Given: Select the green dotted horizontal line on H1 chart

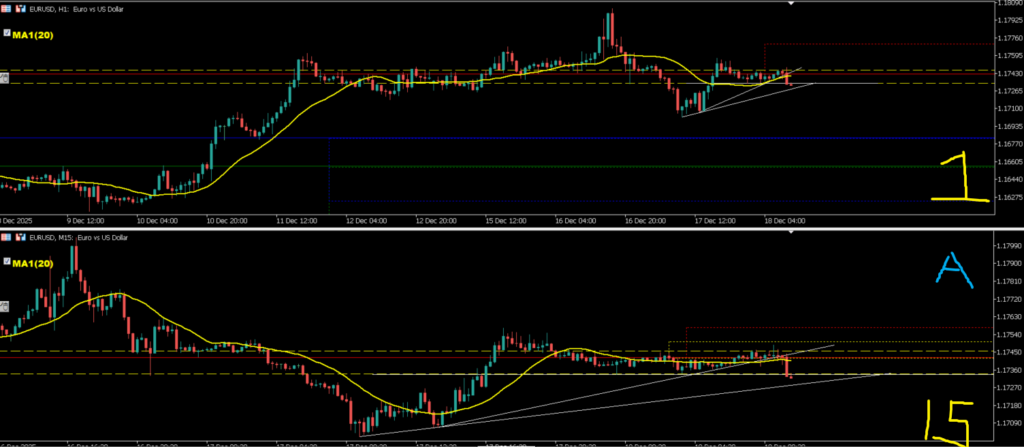Looking at the screenshot, I should [x=500, y=166].
